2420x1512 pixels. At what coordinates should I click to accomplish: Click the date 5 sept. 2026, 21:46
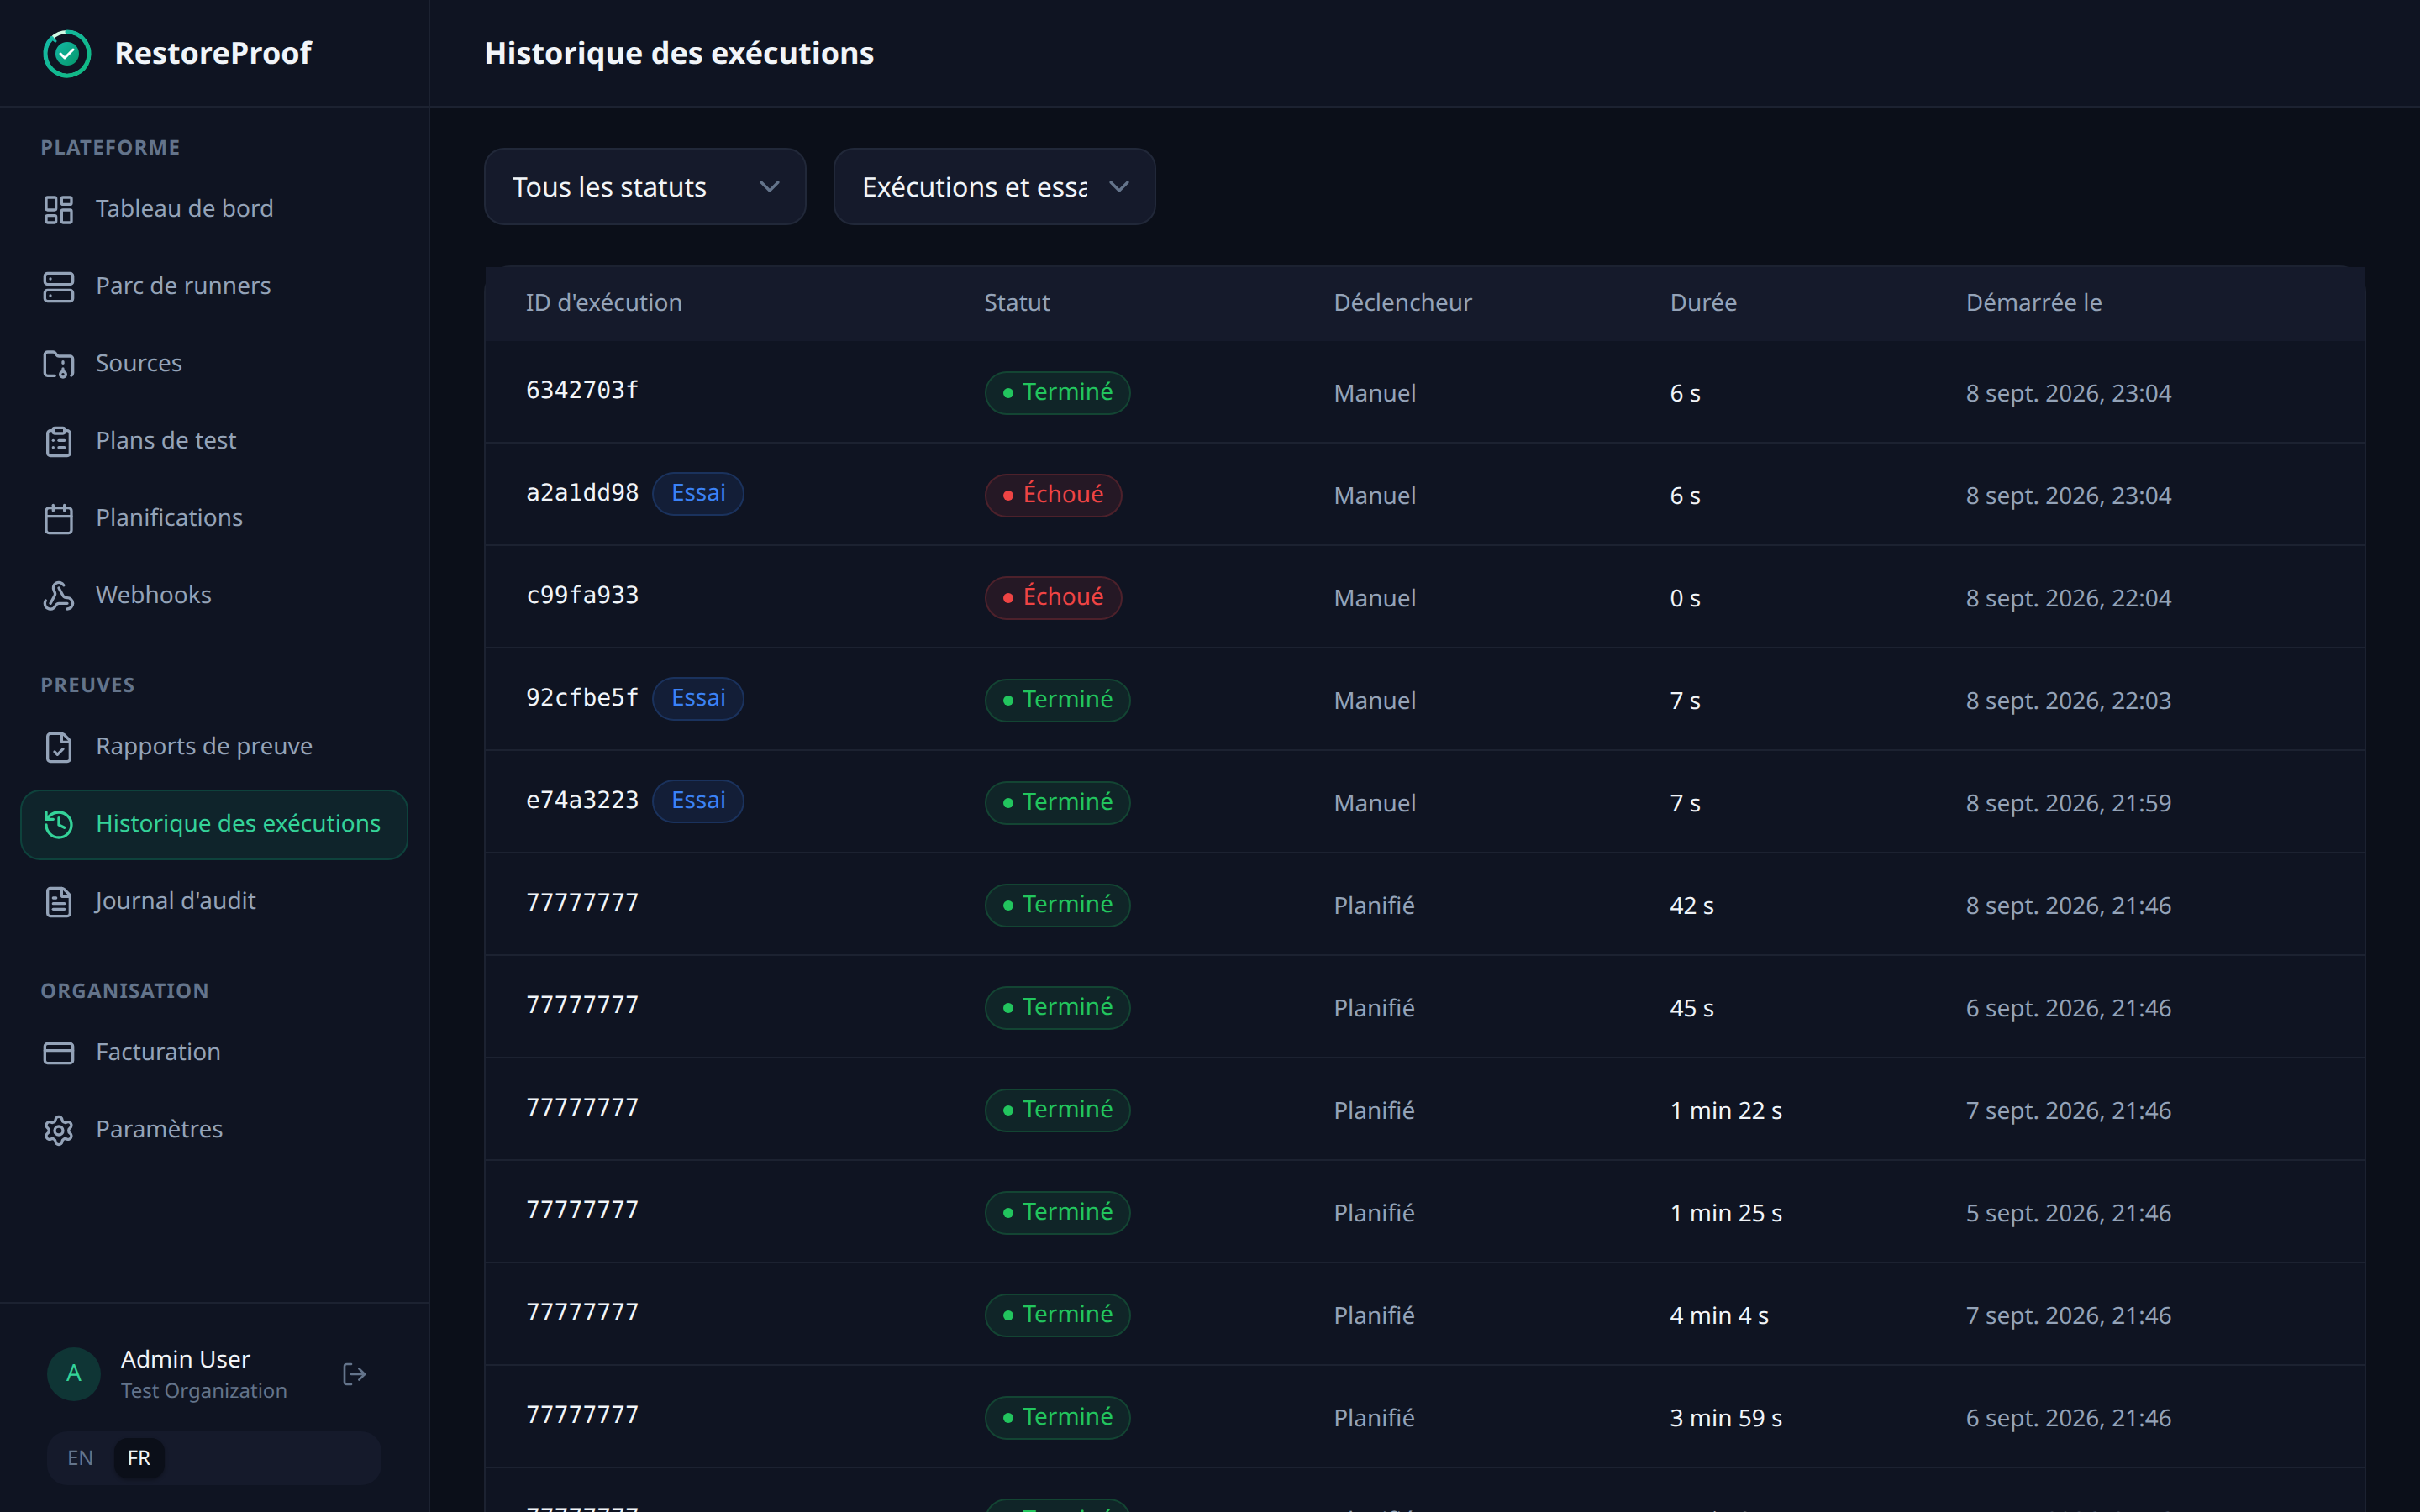click(x=2068, y=1213)
